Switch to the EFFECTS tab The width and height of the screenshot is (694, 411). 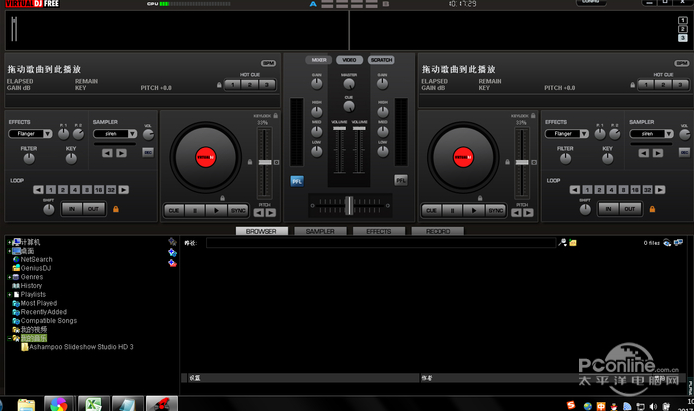(379, 231)
